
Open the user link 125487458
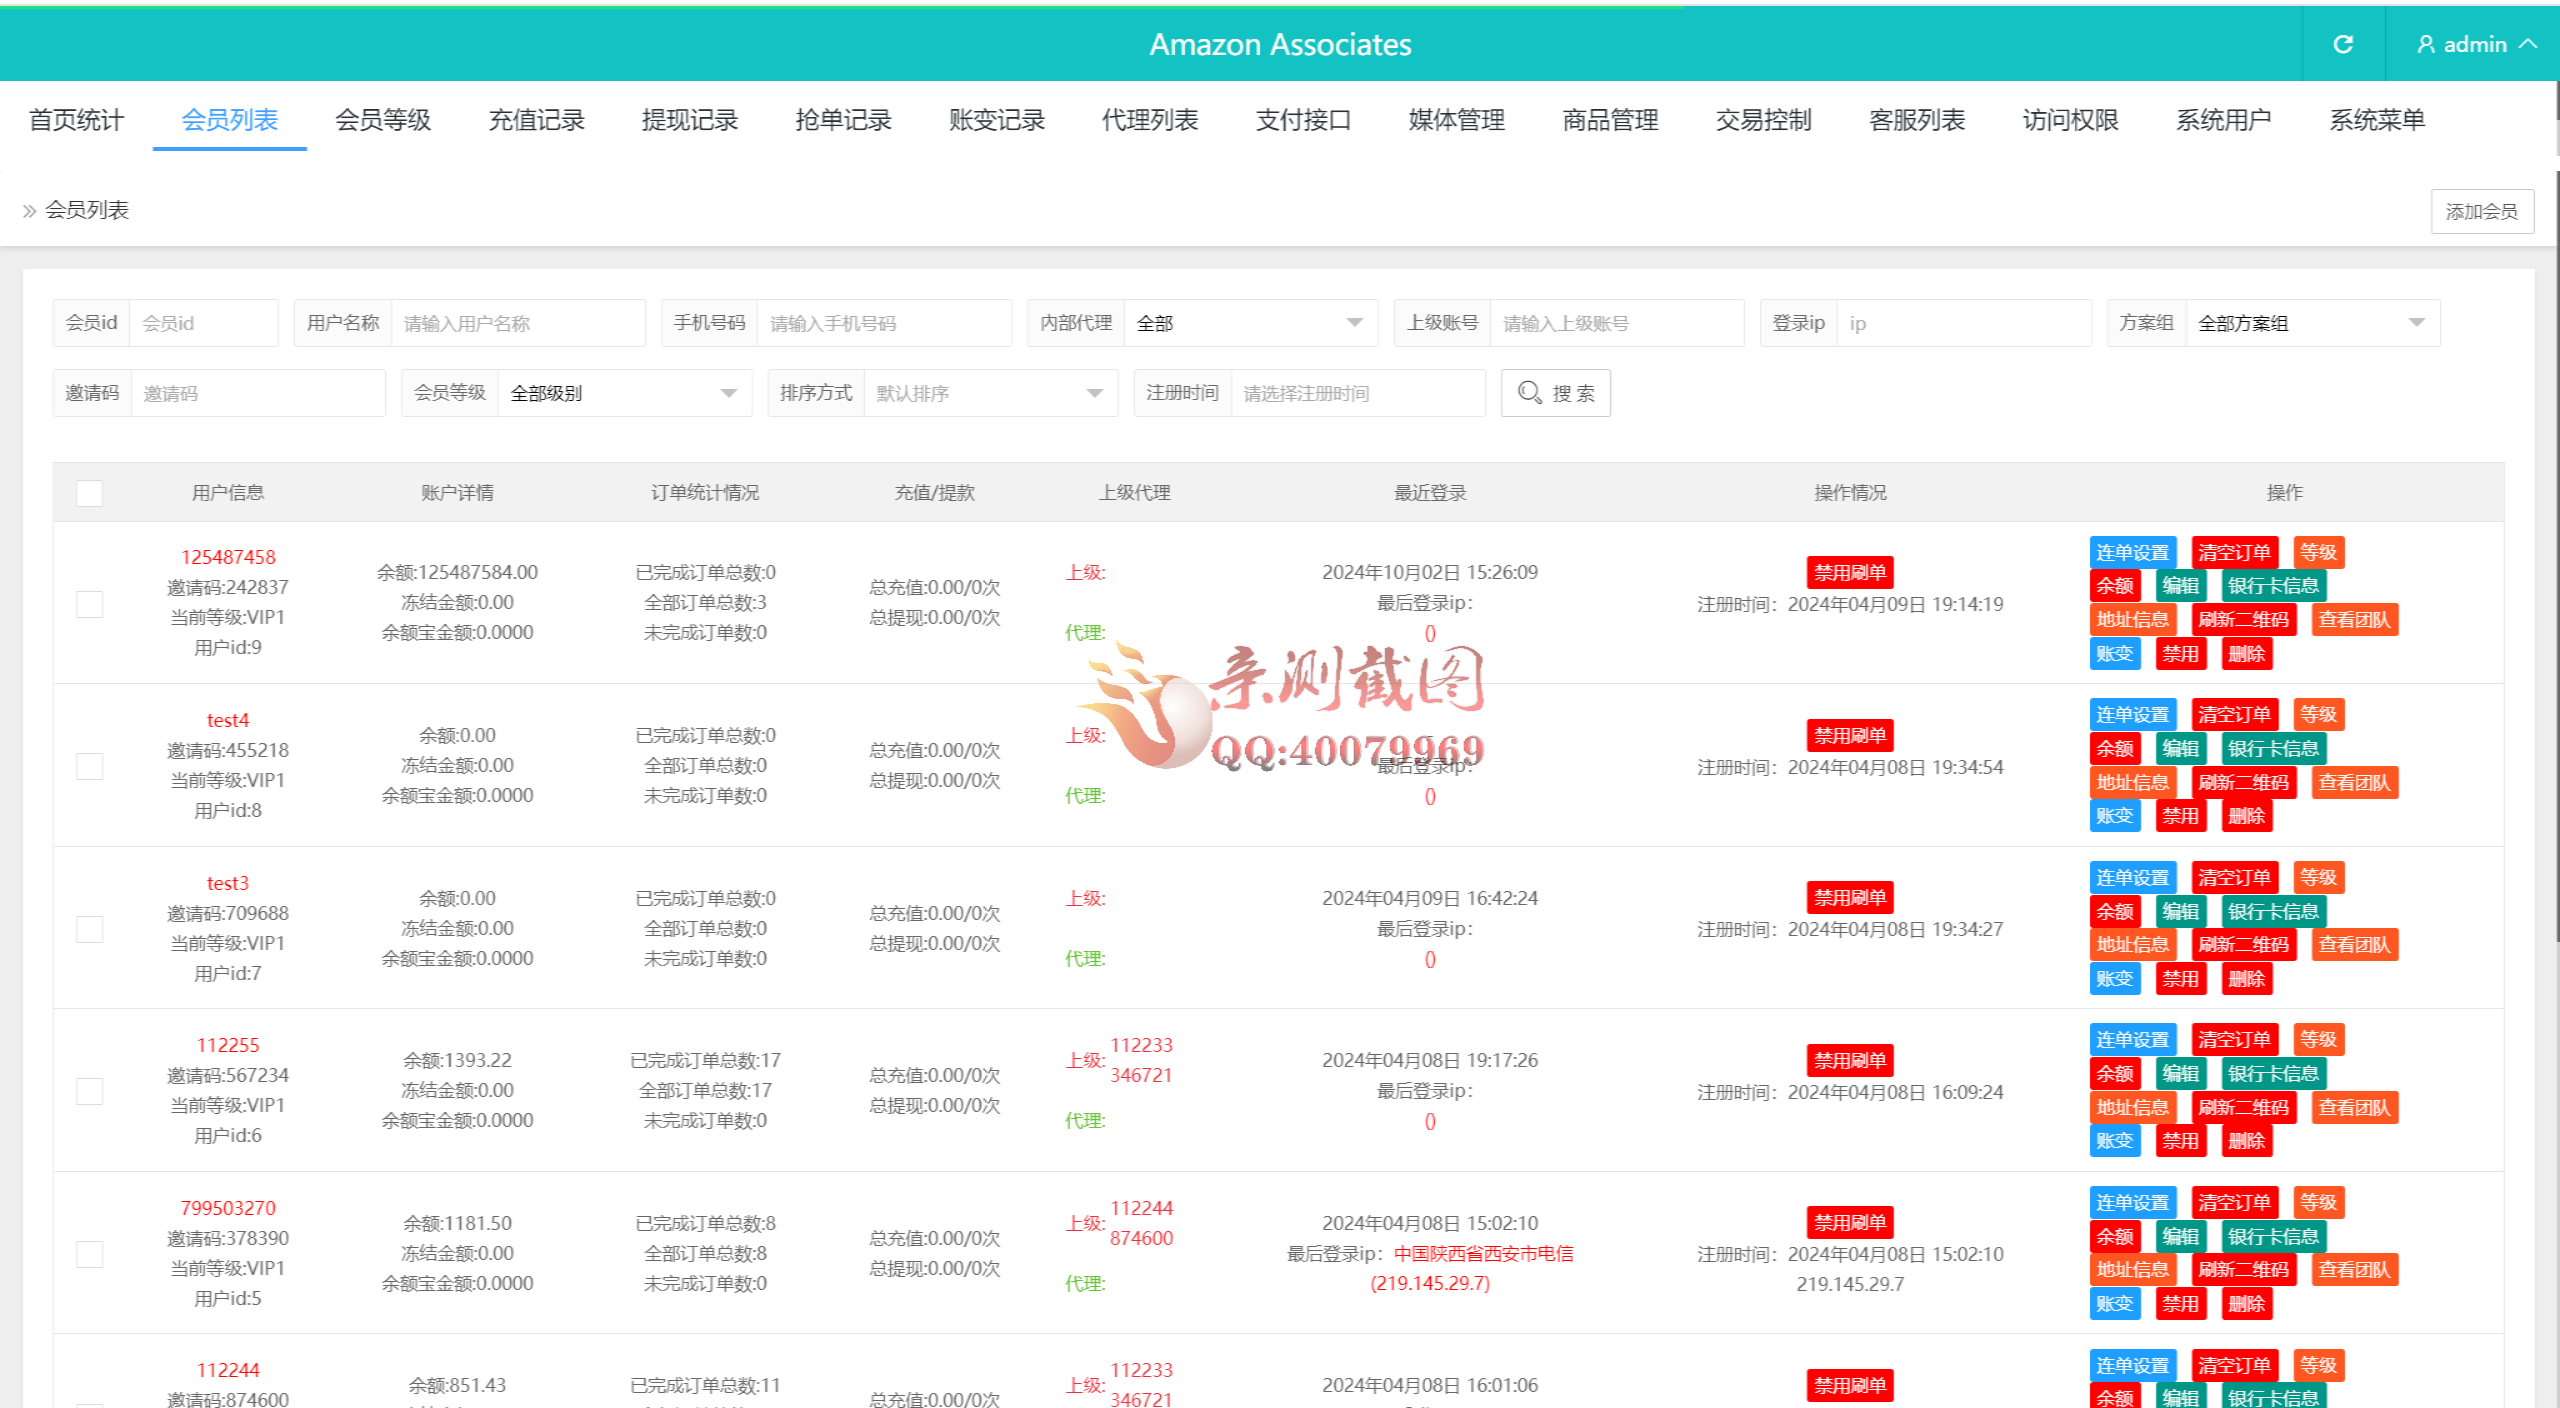point(228,557)
